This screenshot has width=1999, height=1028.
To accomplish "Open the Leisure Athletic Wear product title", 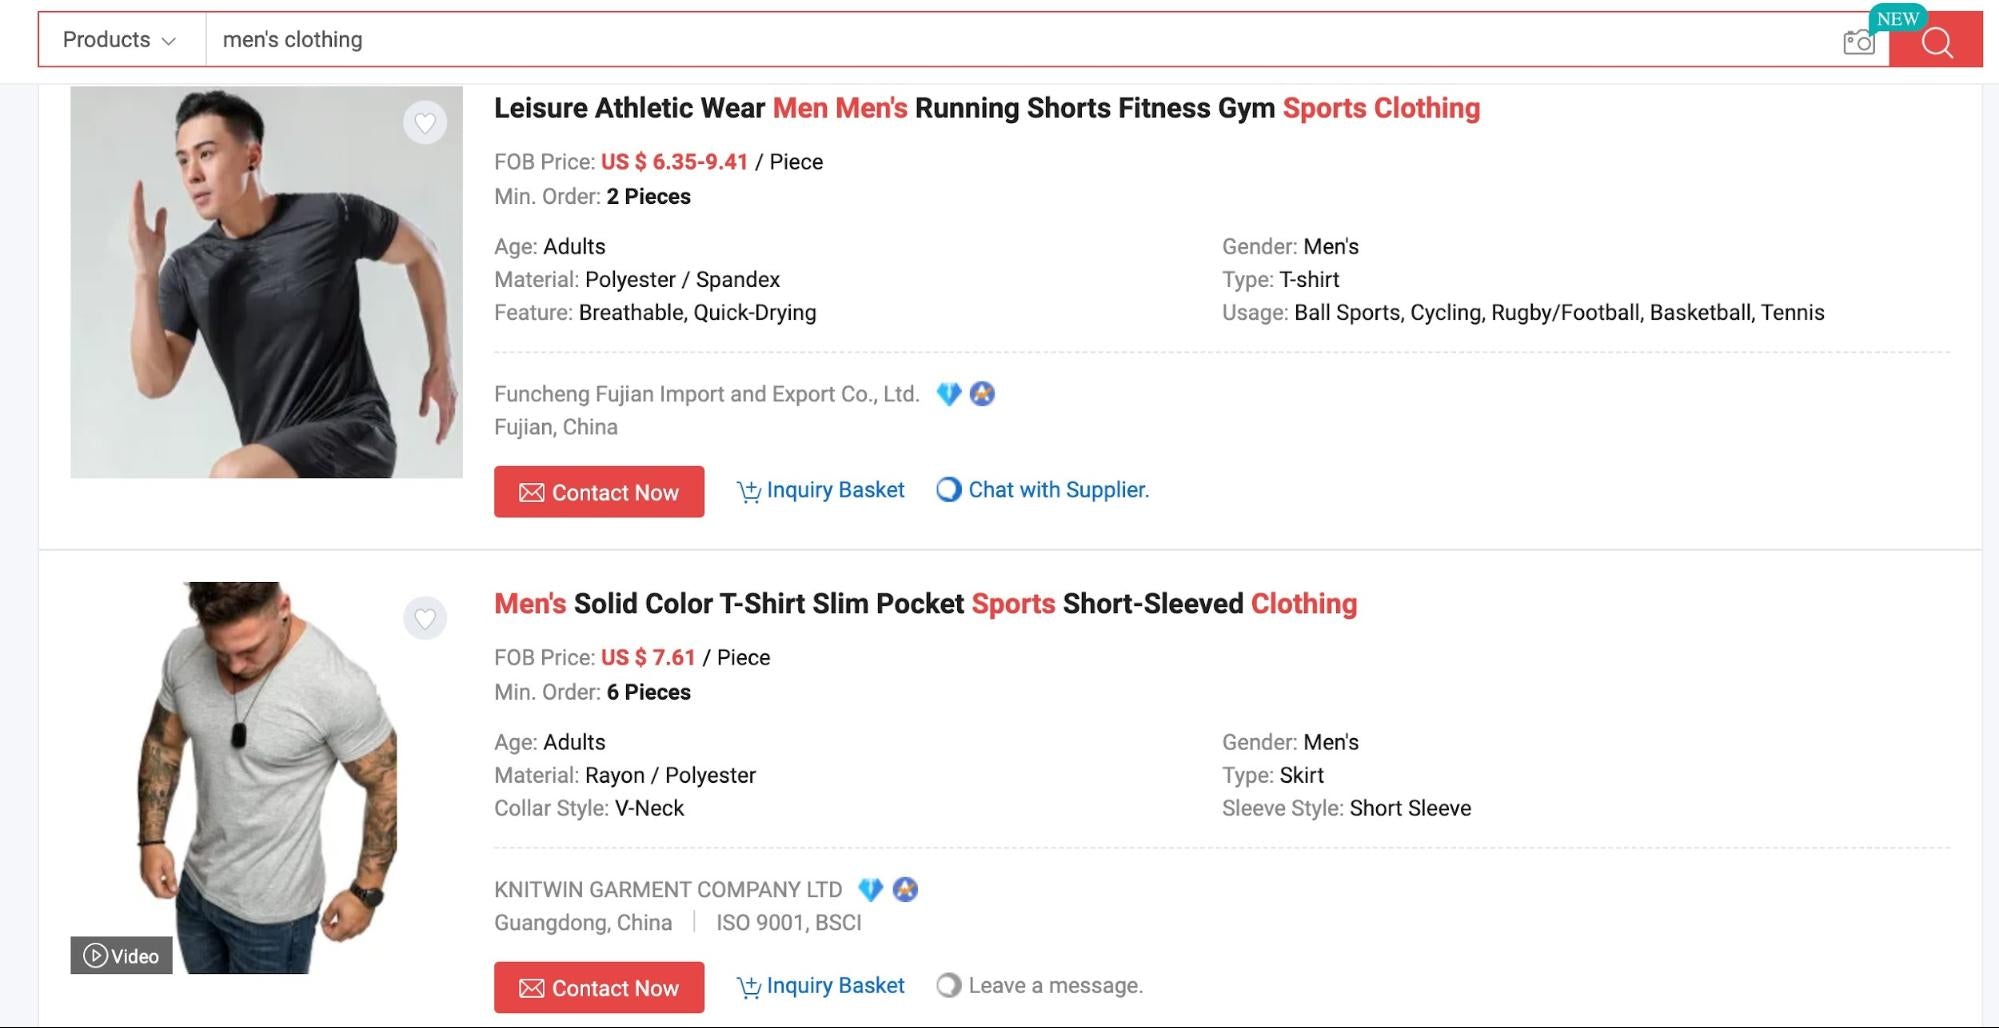I will click(987, 108).
